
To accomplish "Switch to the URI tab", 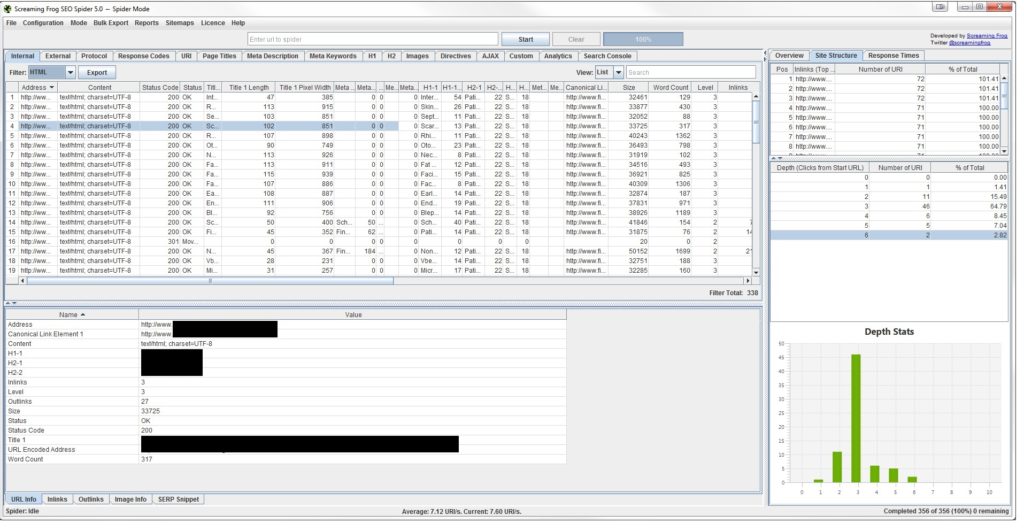I will pos(186,56).
